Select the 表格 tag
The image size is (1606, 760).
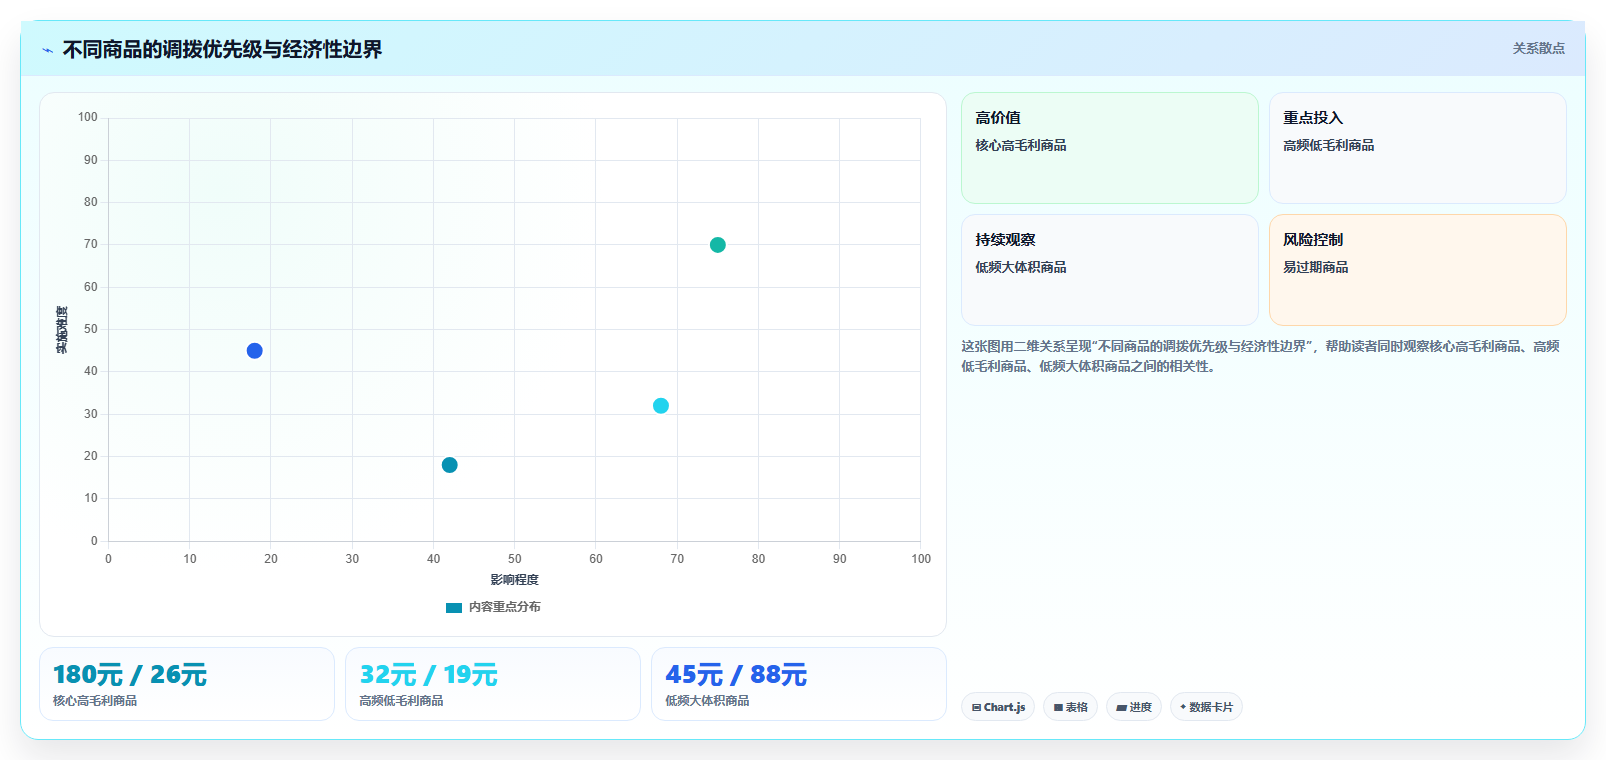click(1070, 707)
